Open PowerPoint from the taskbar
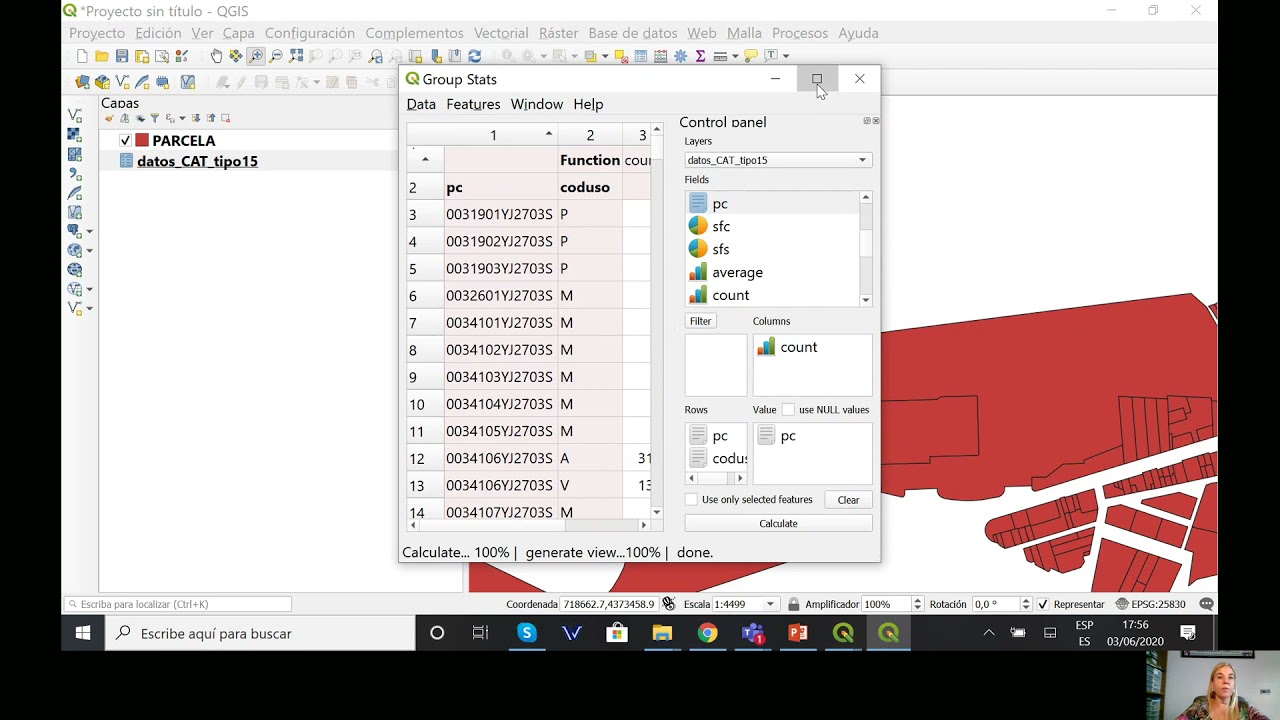This screenshot has height=720, width=1280. 798,633
